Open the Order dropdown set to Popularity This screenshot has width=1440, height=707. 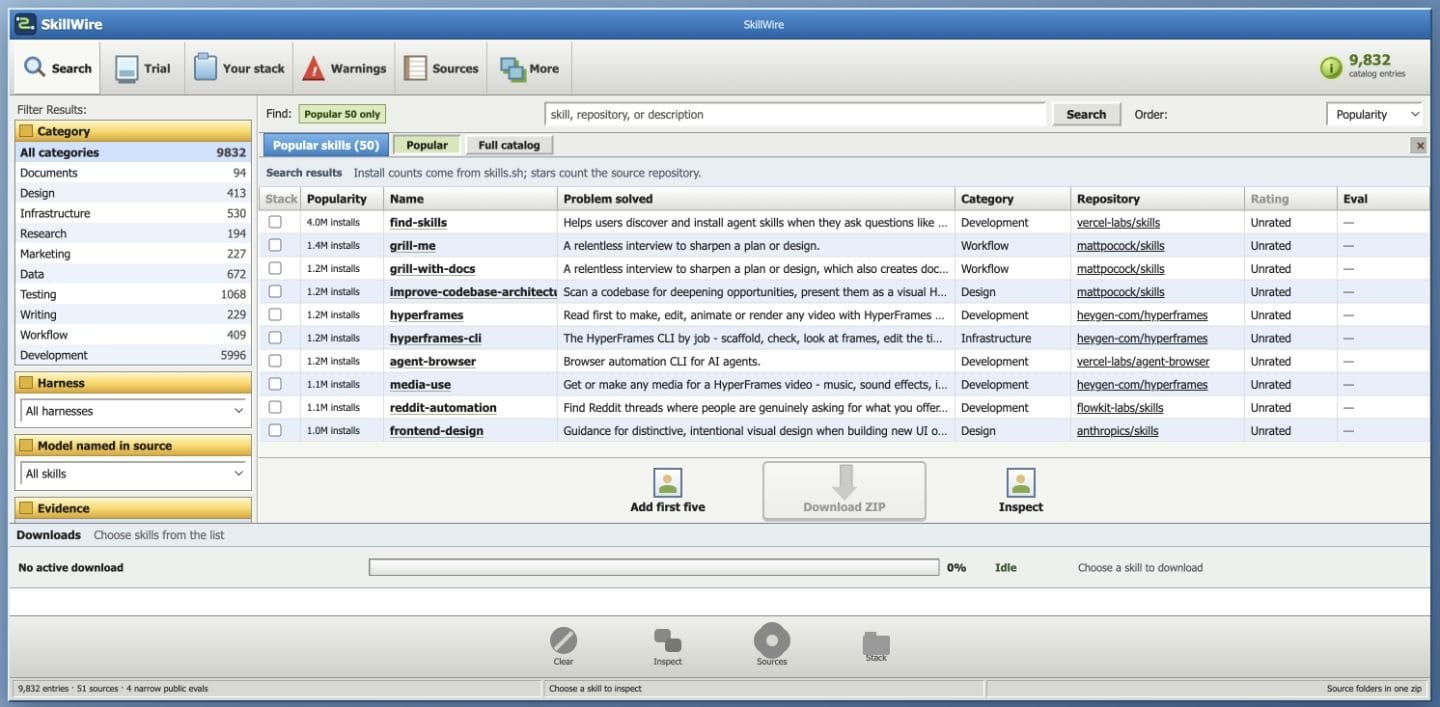point(1374,114)
